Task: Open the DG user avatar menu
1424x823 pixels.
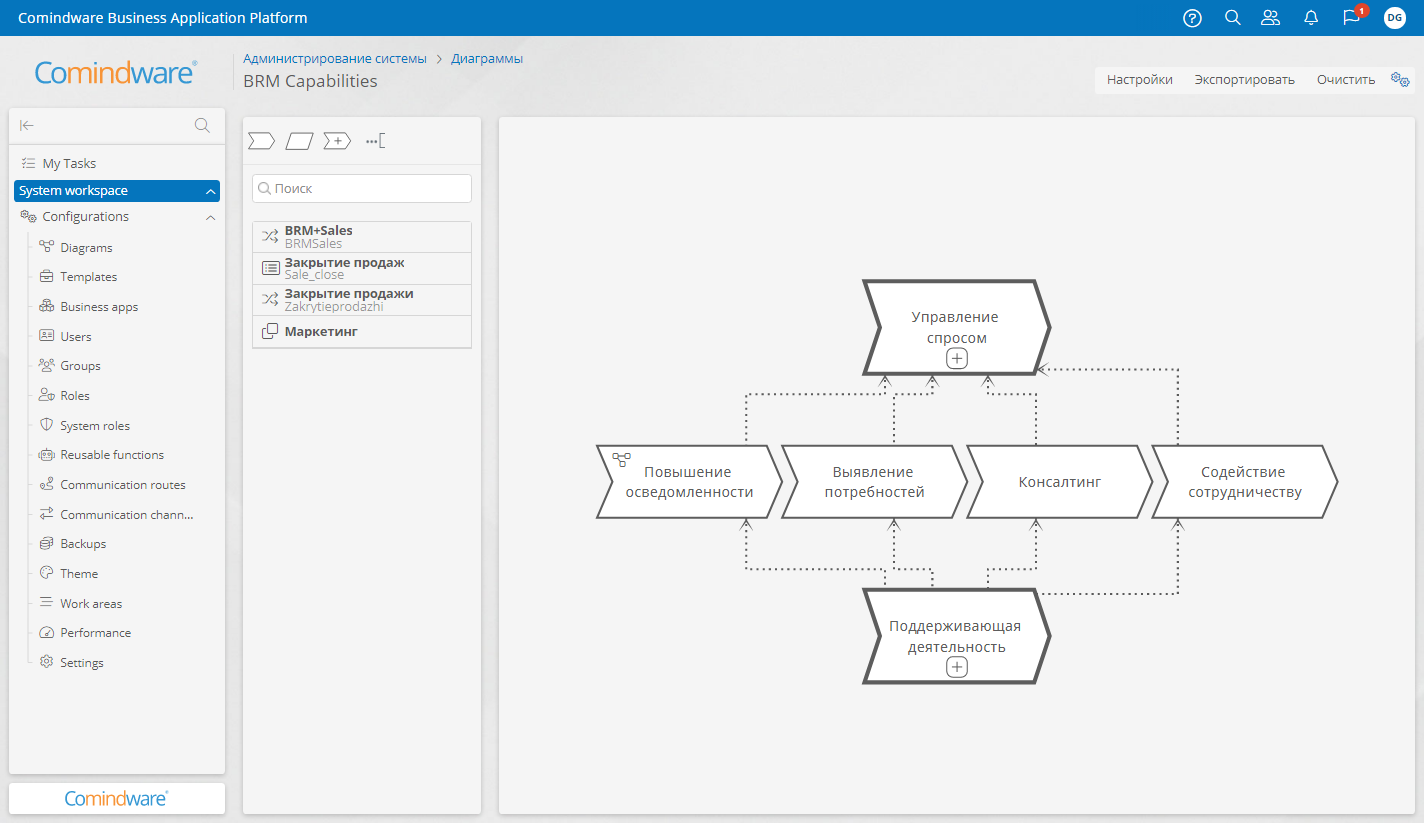Action: coord(1395,18)
